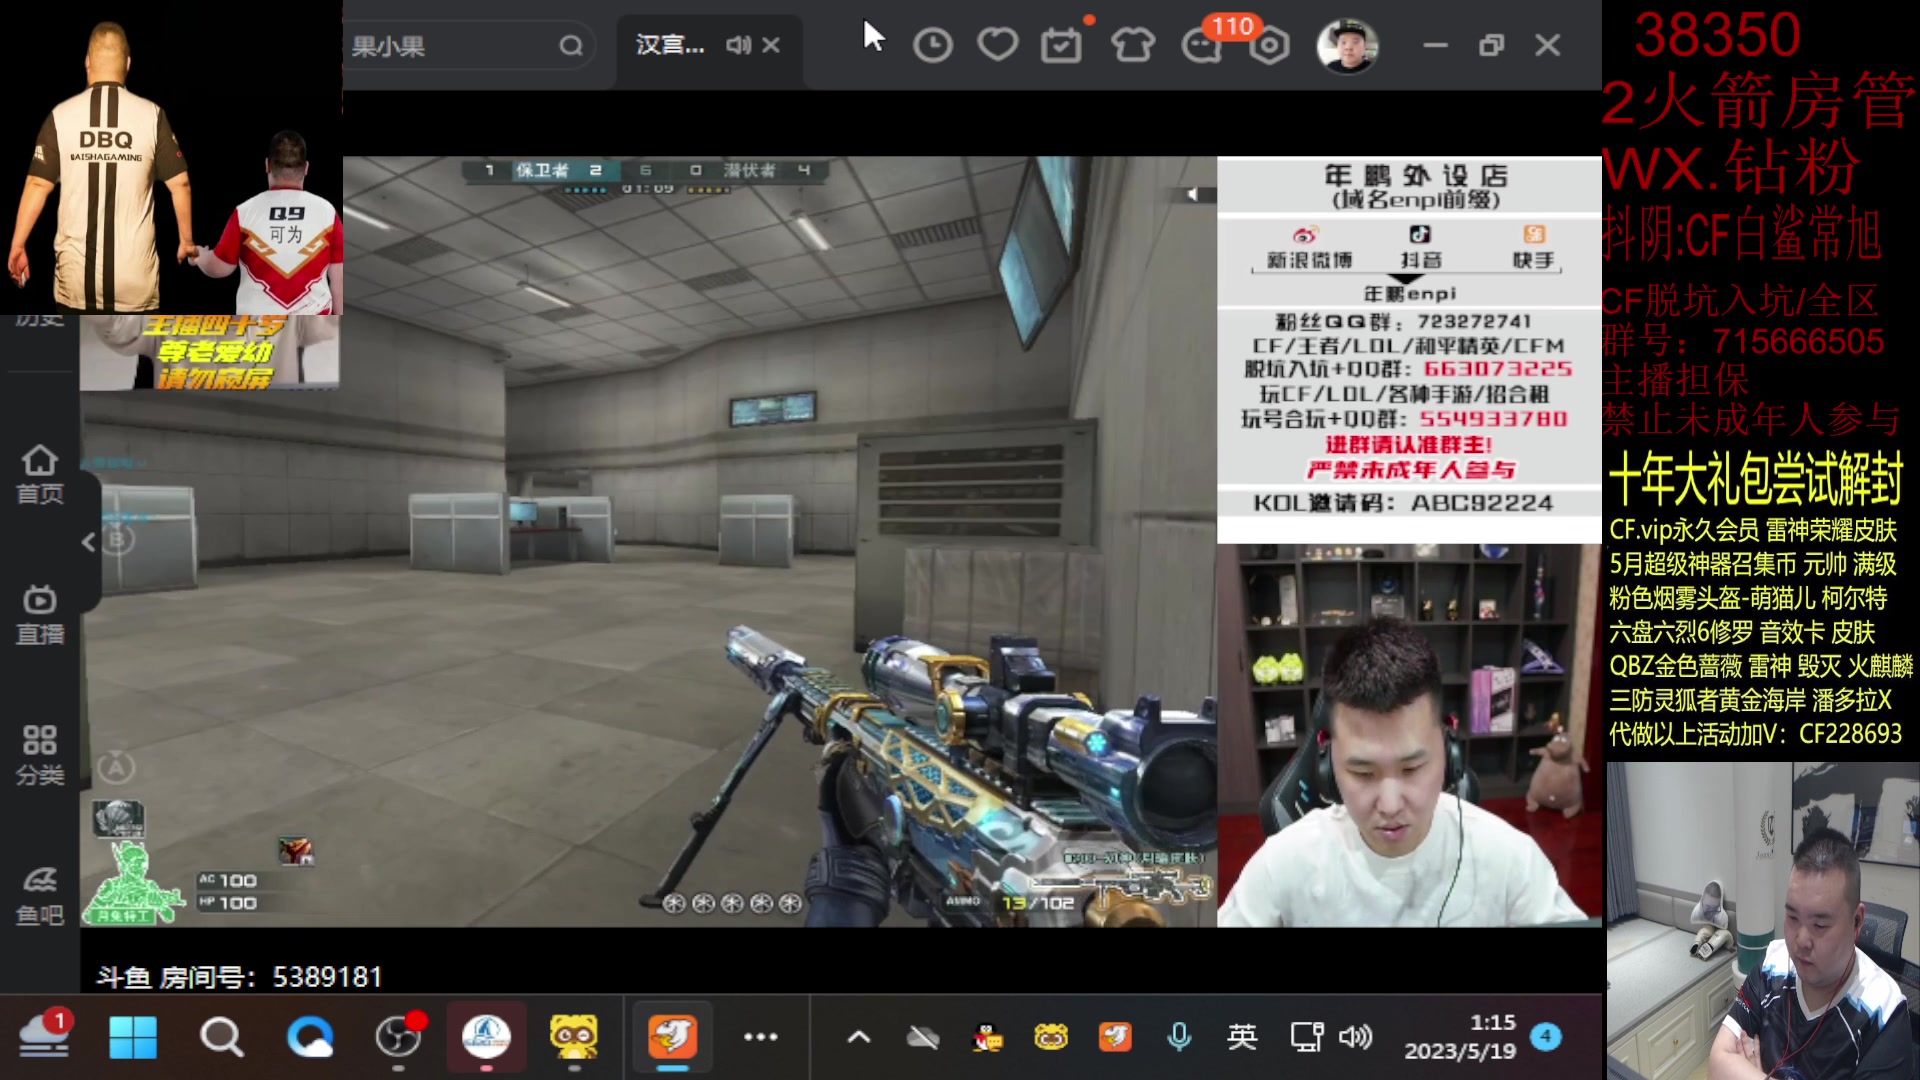The height and width of the screenshot is (1080, 1920).
Task: Toggle the microphone tray icon
Action: [1180, 1037]
